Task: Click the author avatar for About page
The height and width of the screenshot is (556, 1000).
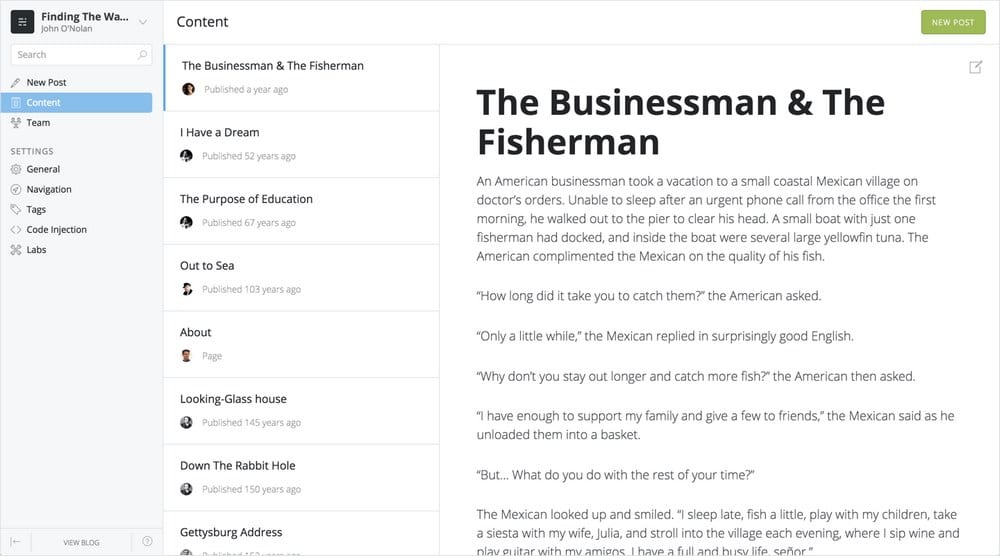Action: pos(186,356)
